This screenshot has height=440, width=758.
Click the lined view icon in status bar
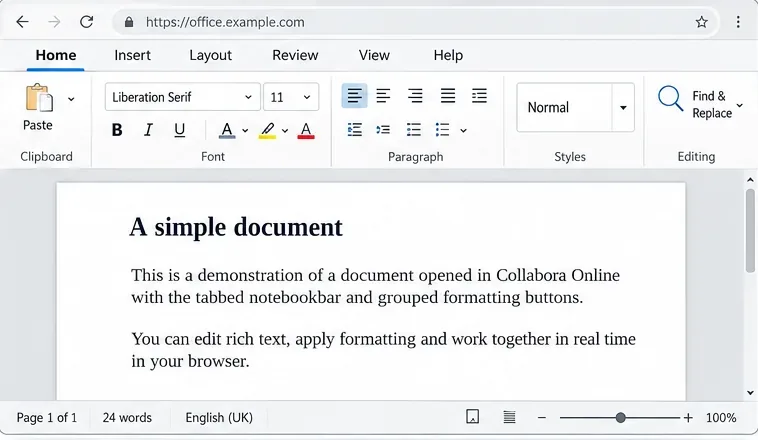pyautogui.click(x=509, y=417)
